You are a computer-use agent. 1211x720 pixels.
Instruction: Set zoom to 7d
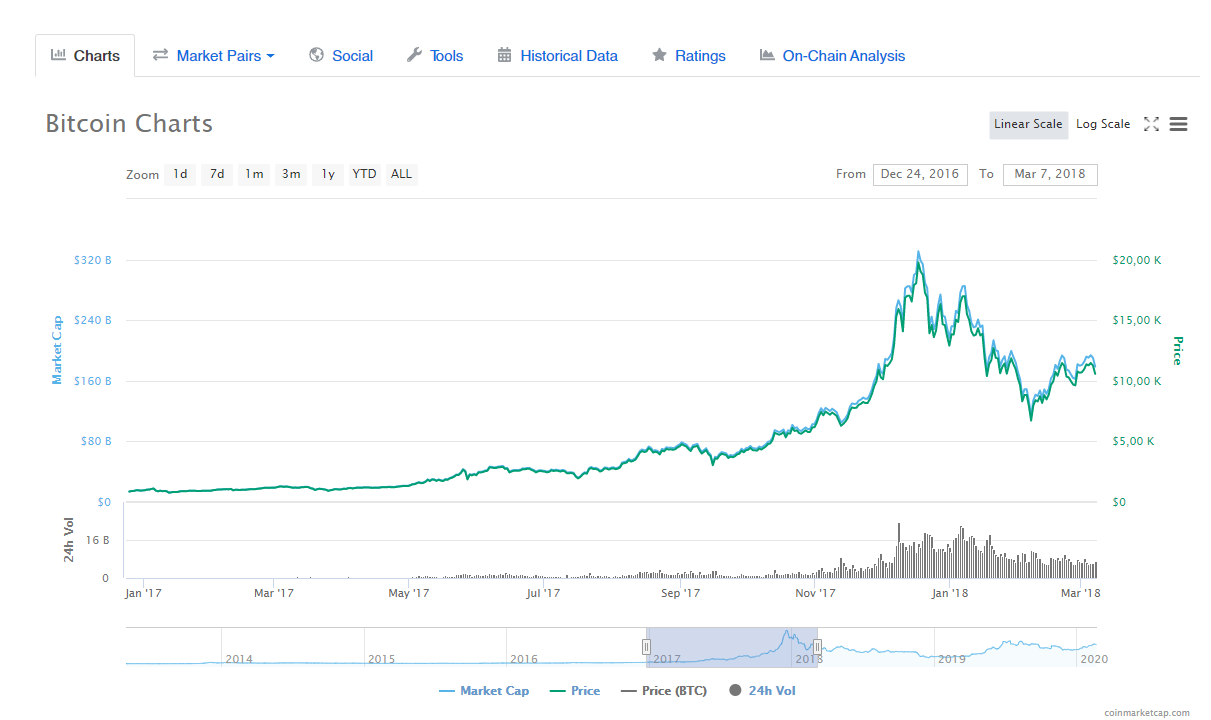tap(217, 174)
